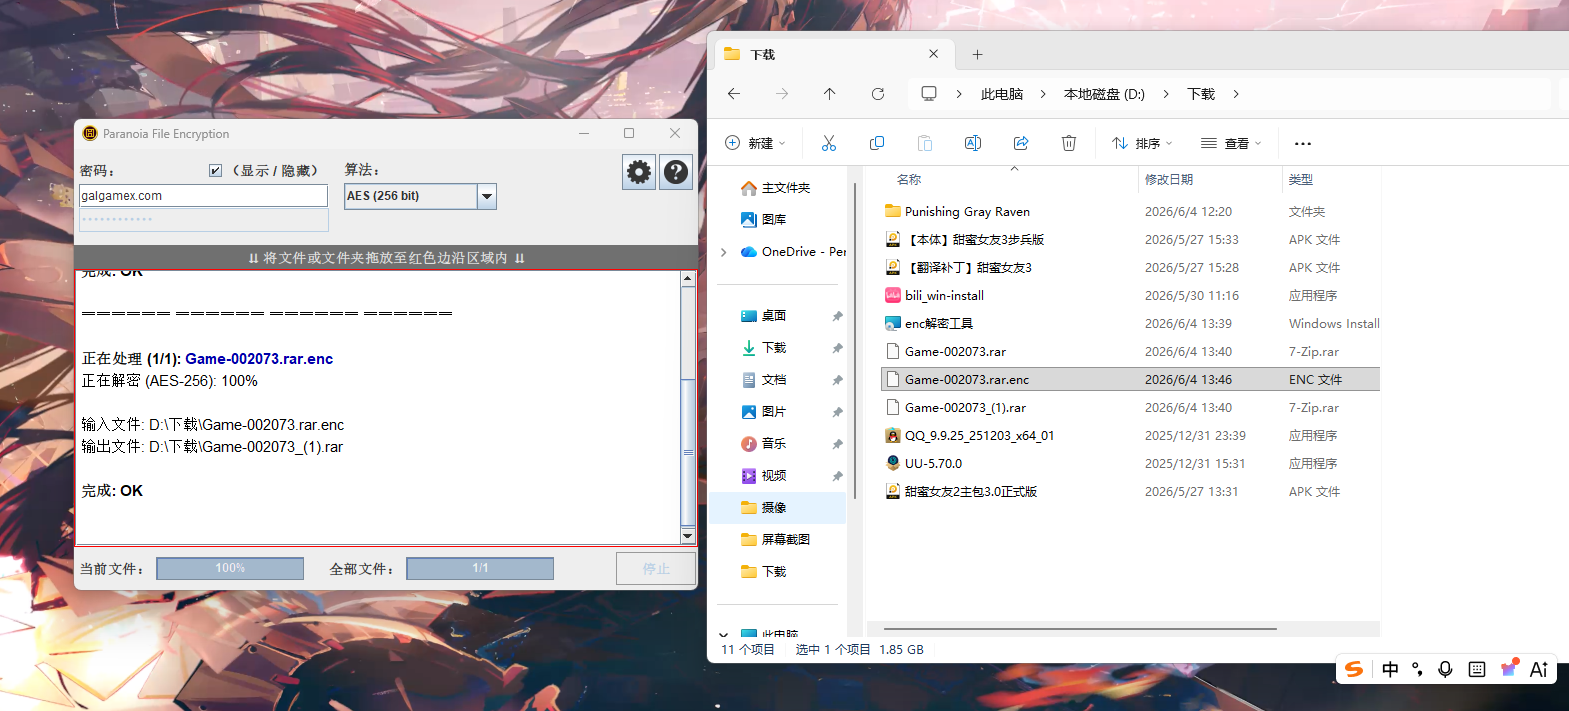Open the AES (256 bit) algorithm dropdown

487,196
